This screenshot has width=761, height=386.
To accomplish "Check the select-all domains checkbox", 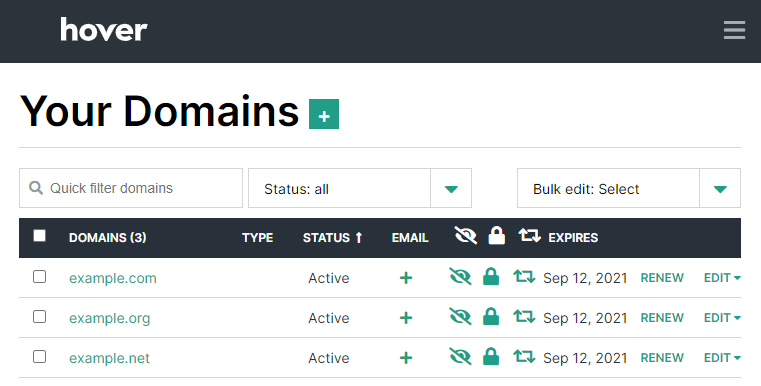I will coord(39,235).
